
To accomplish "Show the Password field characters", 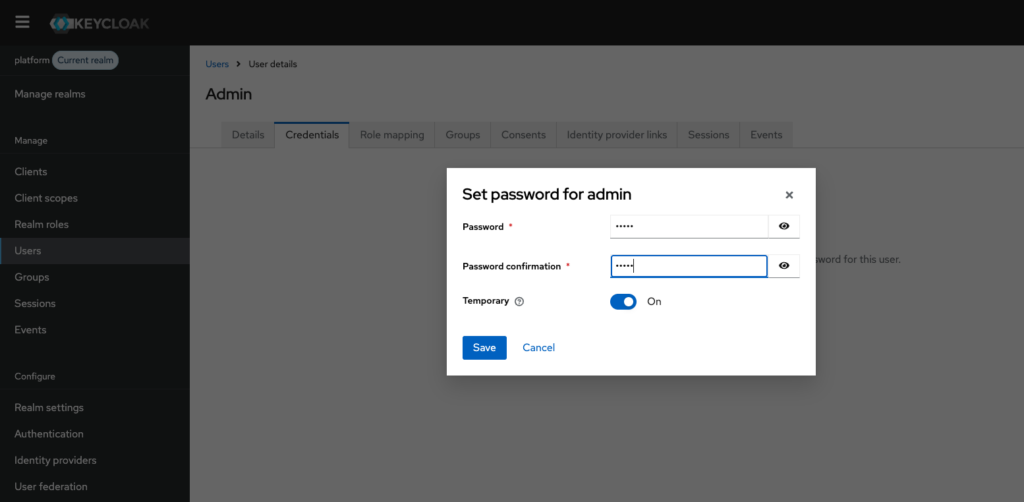I will 784,227.
